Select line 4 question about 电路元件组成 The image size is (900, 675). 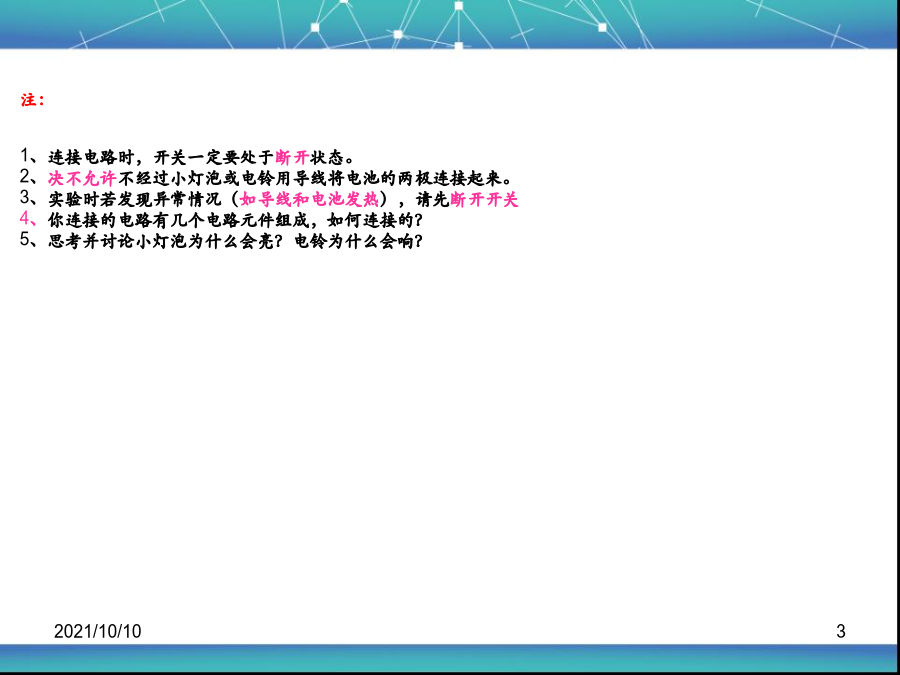222,220
